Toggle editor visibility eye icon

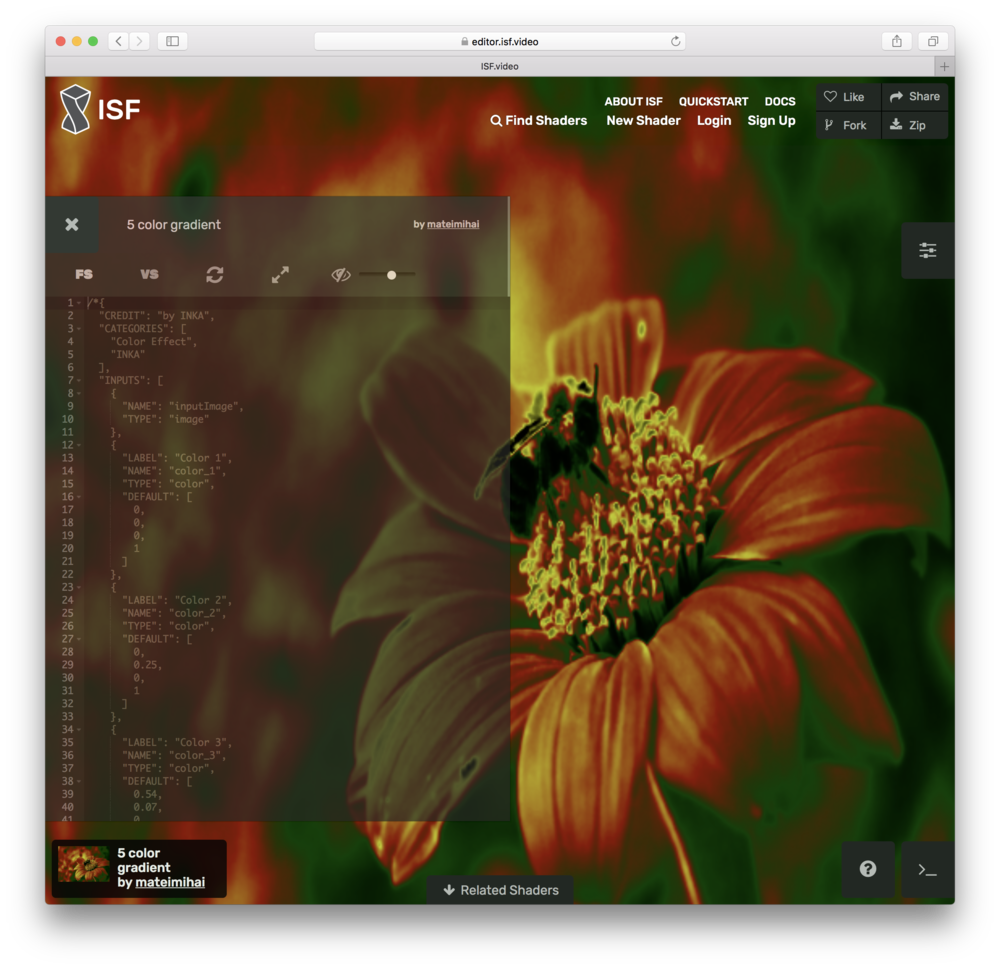coord(341,274)
